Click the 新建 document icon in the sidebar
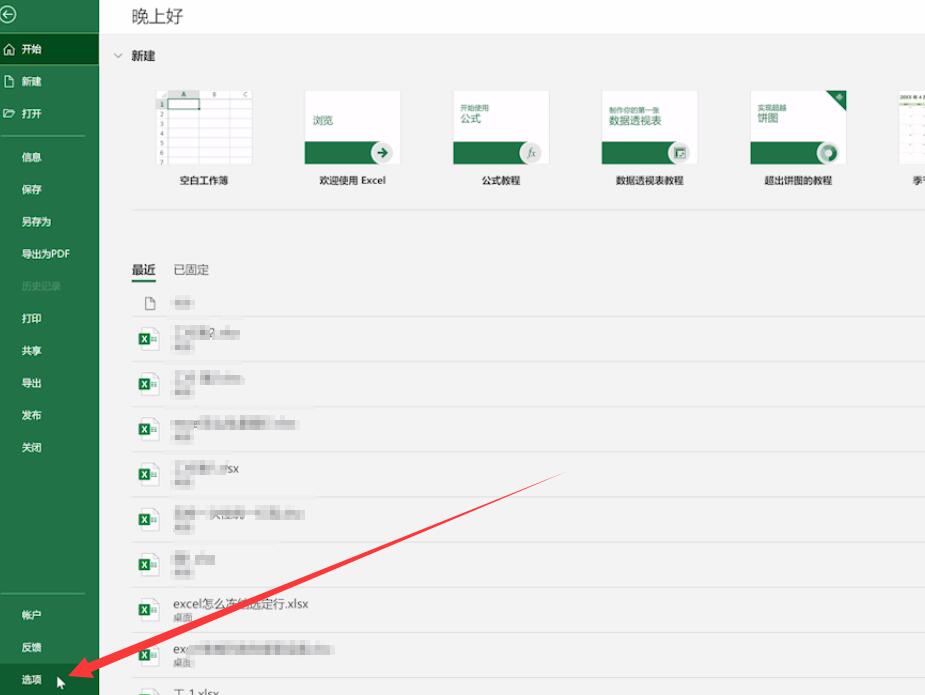Screen dimensions: 925x695 (9, 81)
